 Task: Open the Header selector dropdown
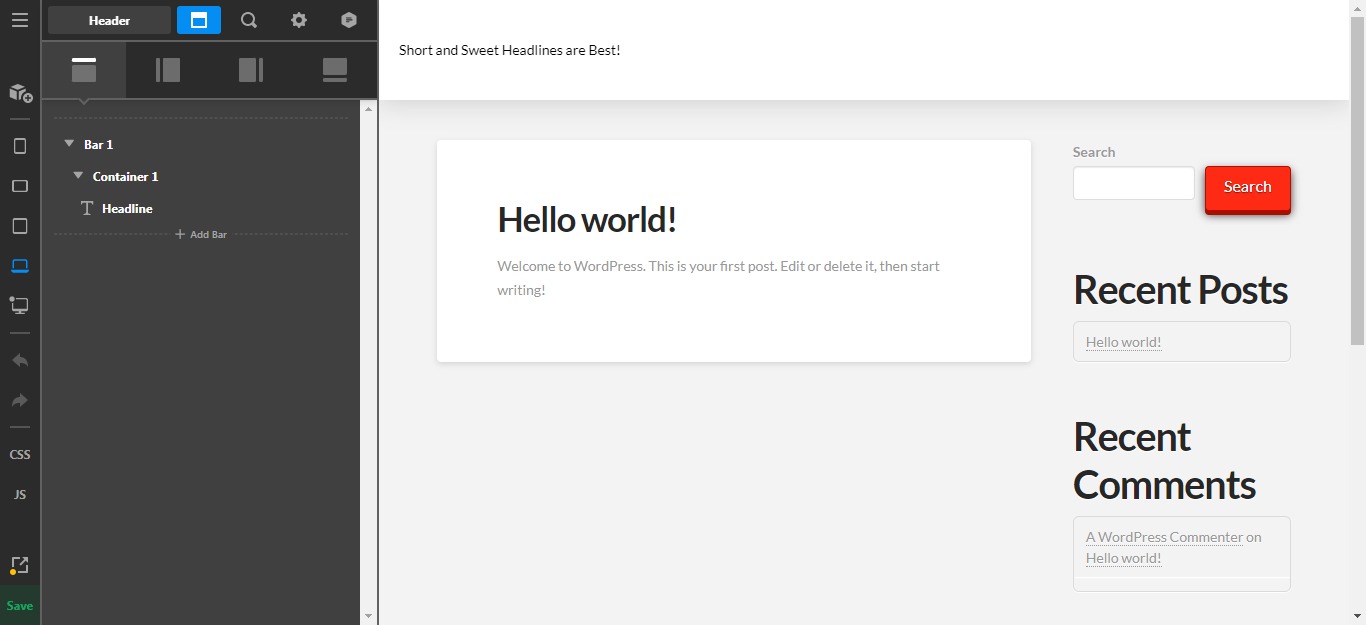coord(109,20)
